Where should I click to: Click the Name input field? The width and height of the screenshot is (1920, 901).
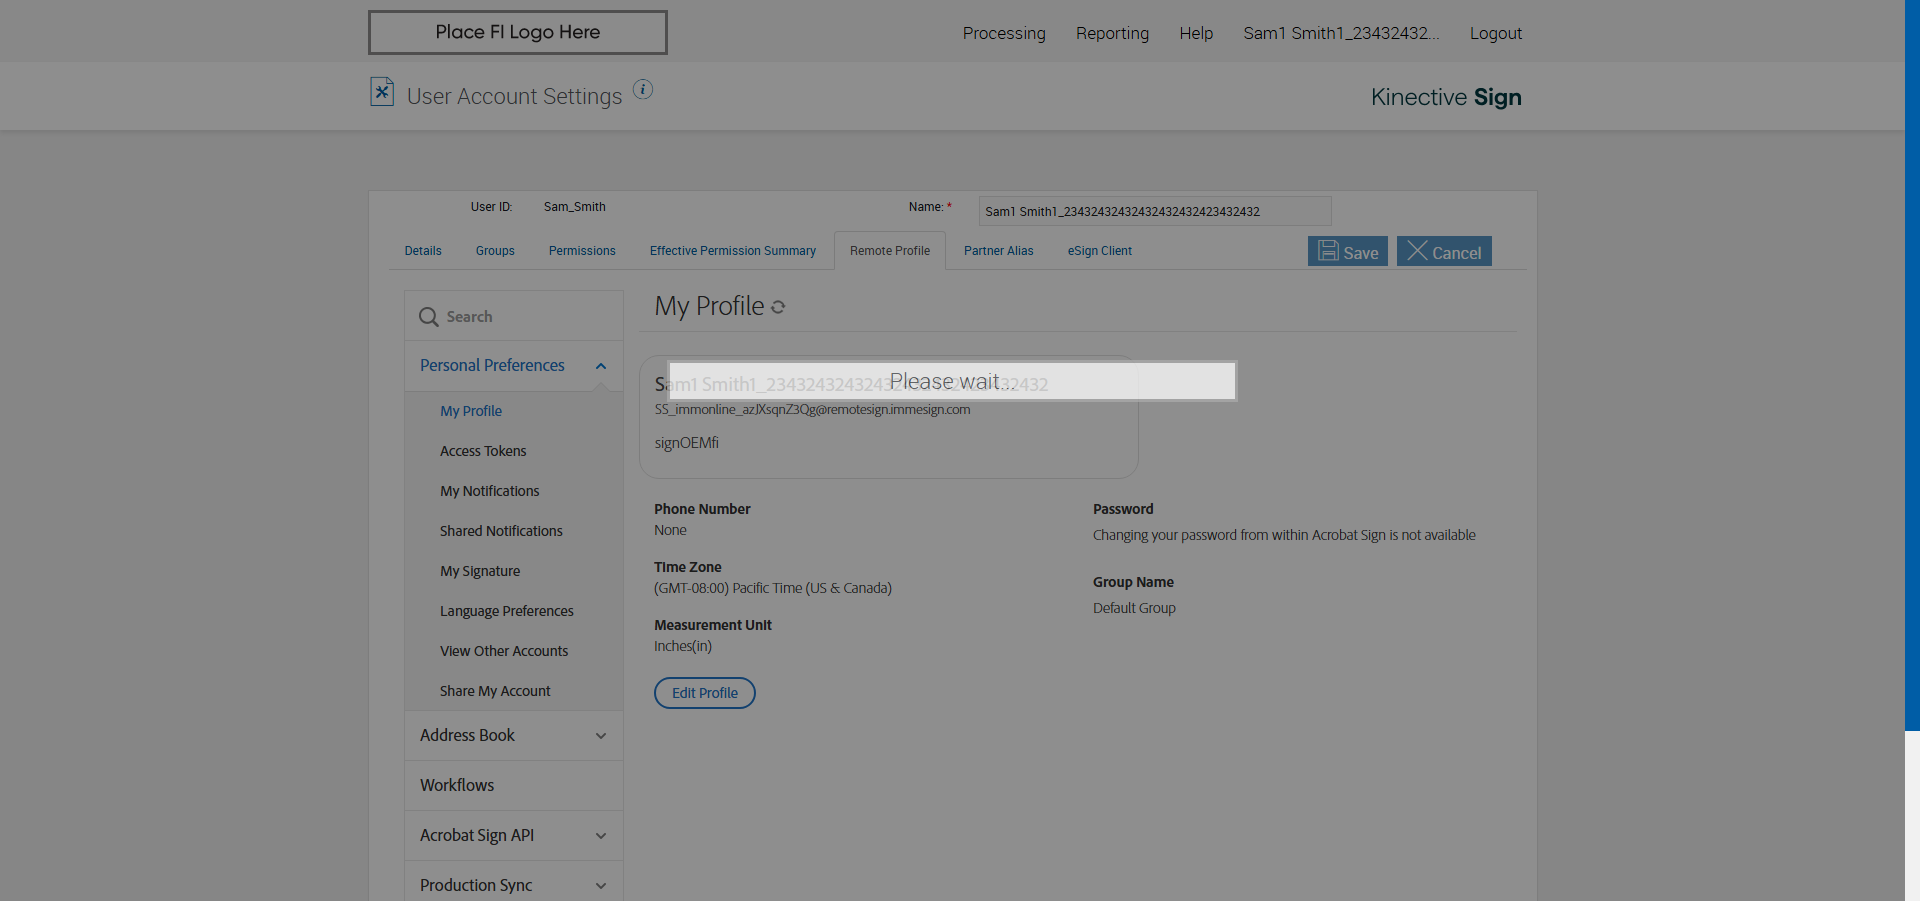1155,211
